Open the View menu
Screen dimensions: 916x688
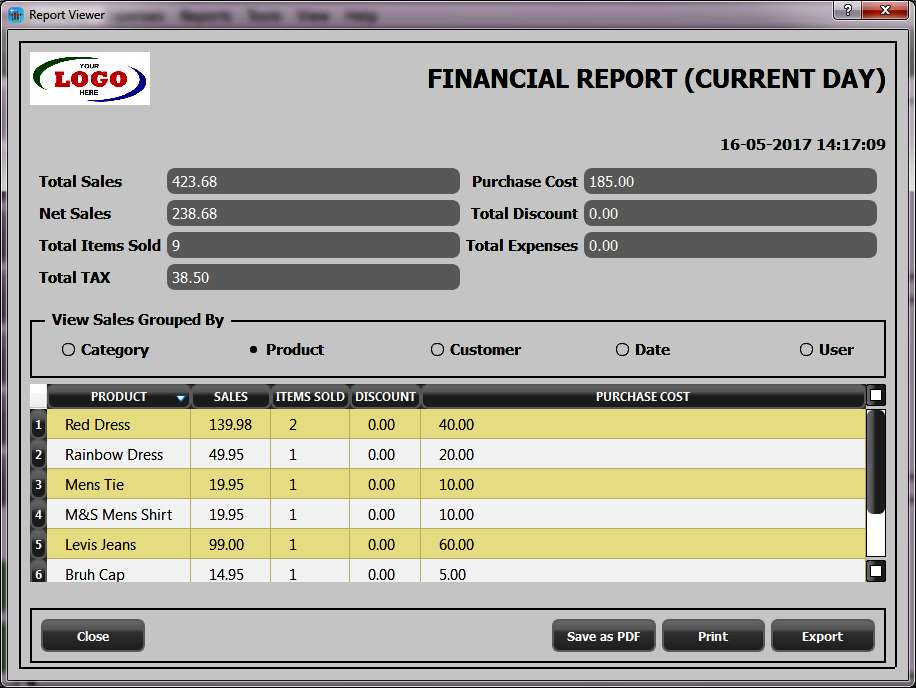coord(315,16)
